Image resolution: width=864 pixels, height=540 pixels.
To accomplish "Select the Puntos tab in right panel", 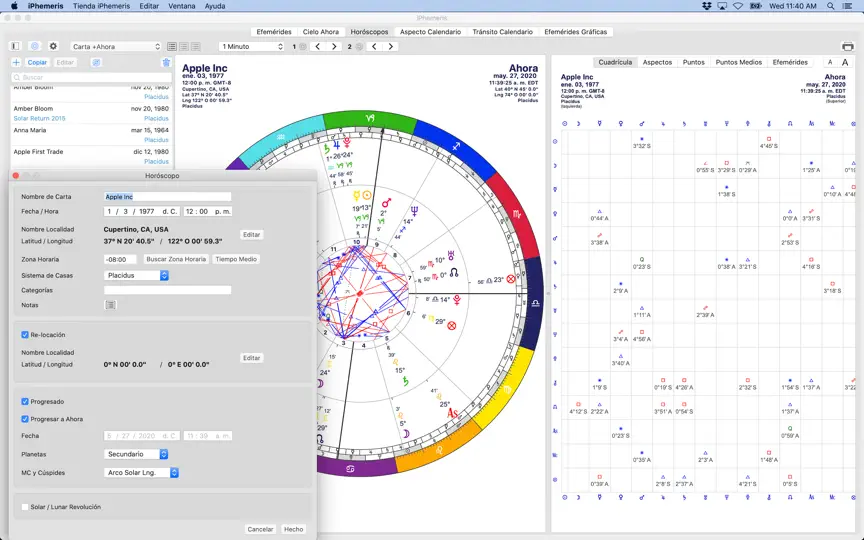I will pyautogui.click(x=694, y=62).
